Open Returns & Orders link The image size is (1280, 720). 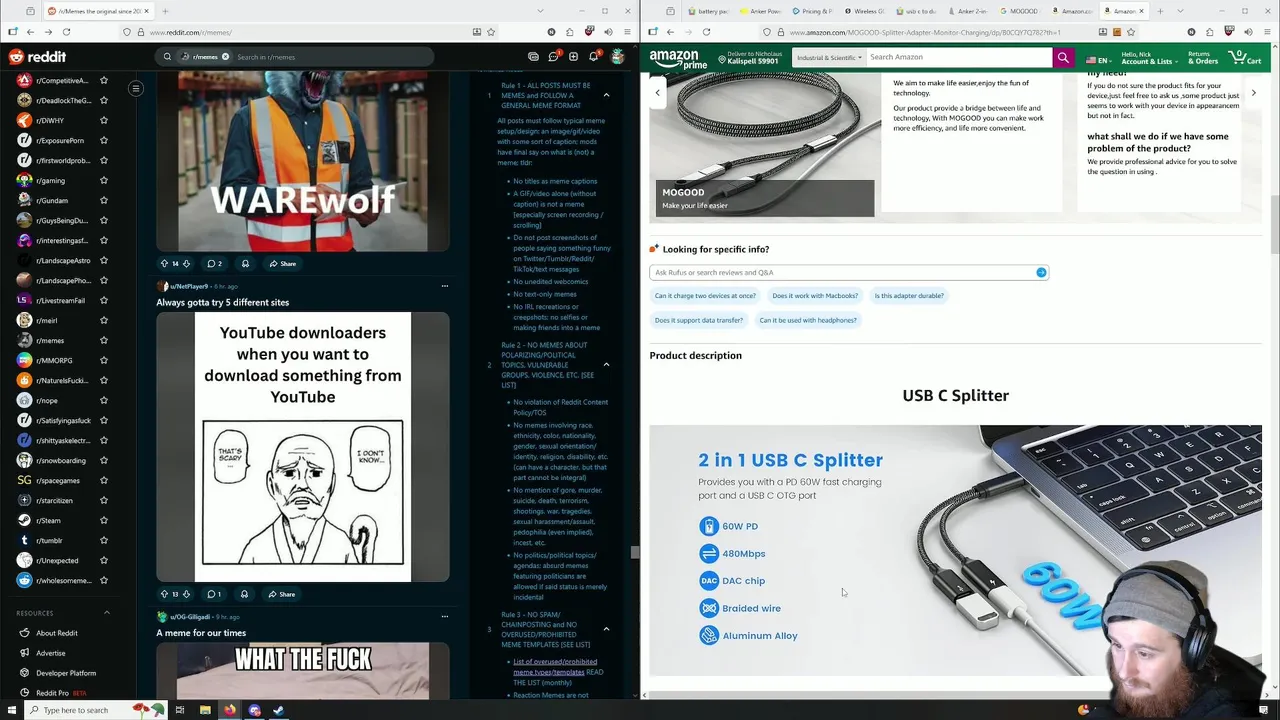1202,58
